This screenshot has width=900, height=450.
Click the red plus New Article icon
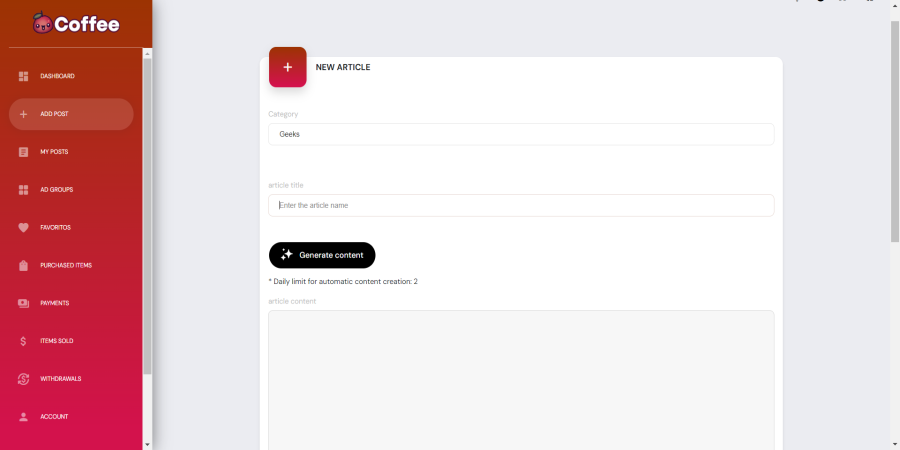288,67
